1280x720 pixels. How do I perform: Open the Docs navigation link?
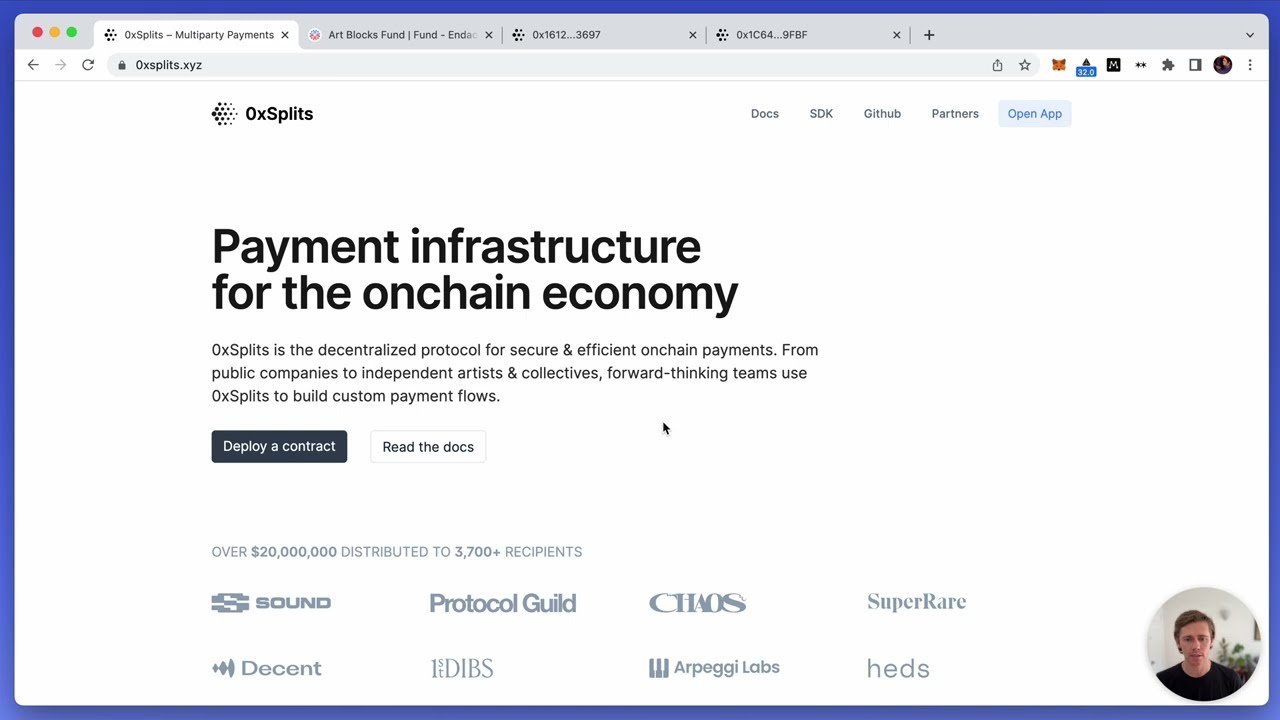tap(765, 114)
